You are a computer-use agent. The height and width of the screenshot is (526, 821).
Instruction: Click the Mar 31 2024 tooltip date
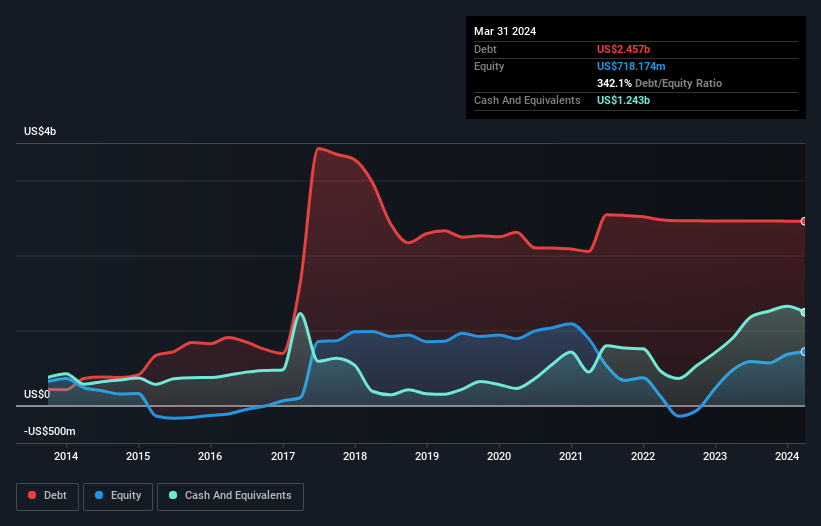[x=505, y=31]
